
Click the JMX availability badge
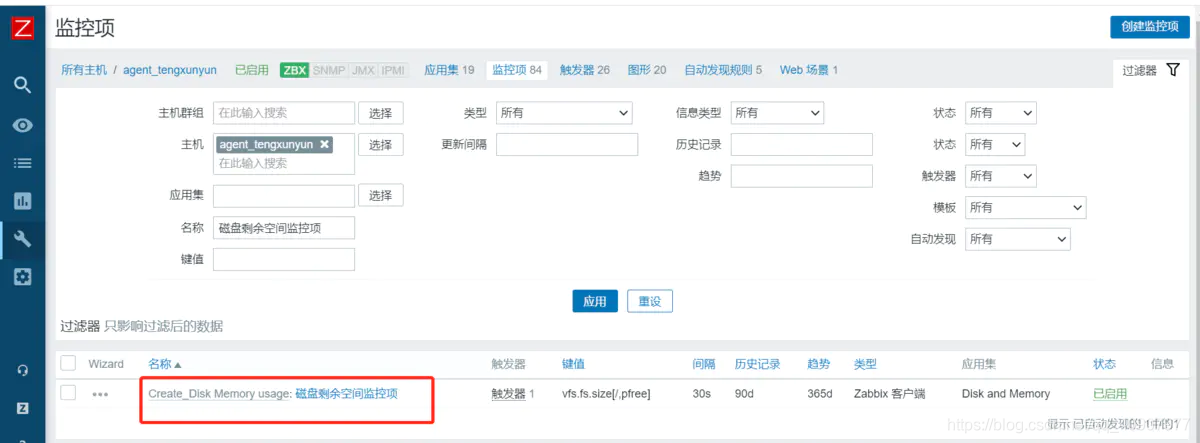pos(361,70)
